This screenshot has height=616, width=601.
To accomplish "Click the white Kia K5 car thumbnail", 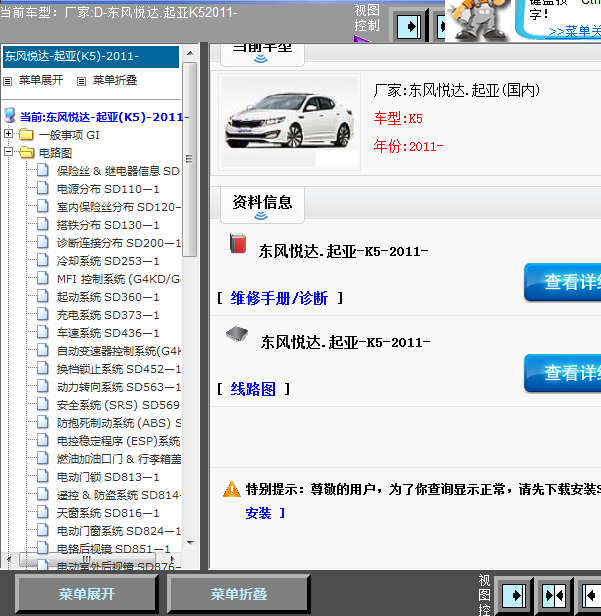I will tap(290, 122).
